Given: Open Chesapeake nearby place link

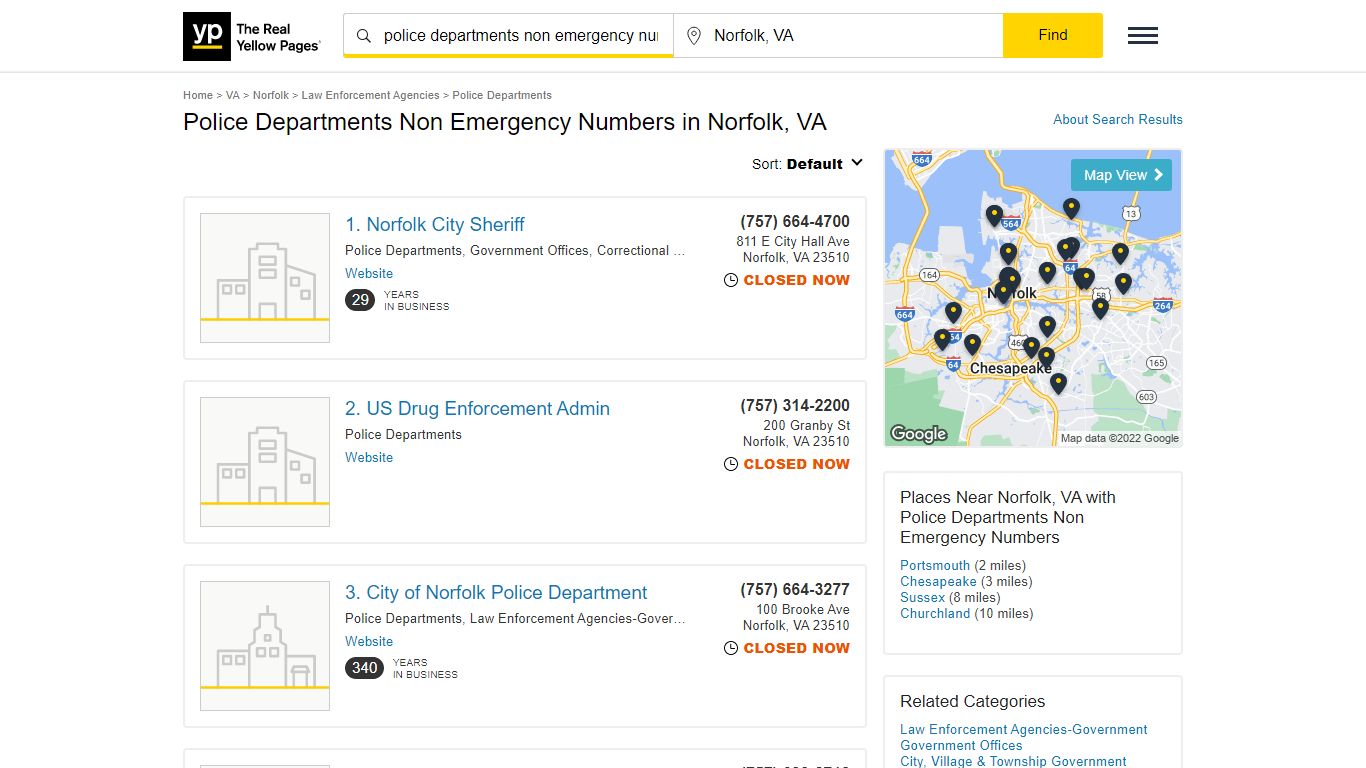Looking at the screenshot, I should click(x=938, y=581).
